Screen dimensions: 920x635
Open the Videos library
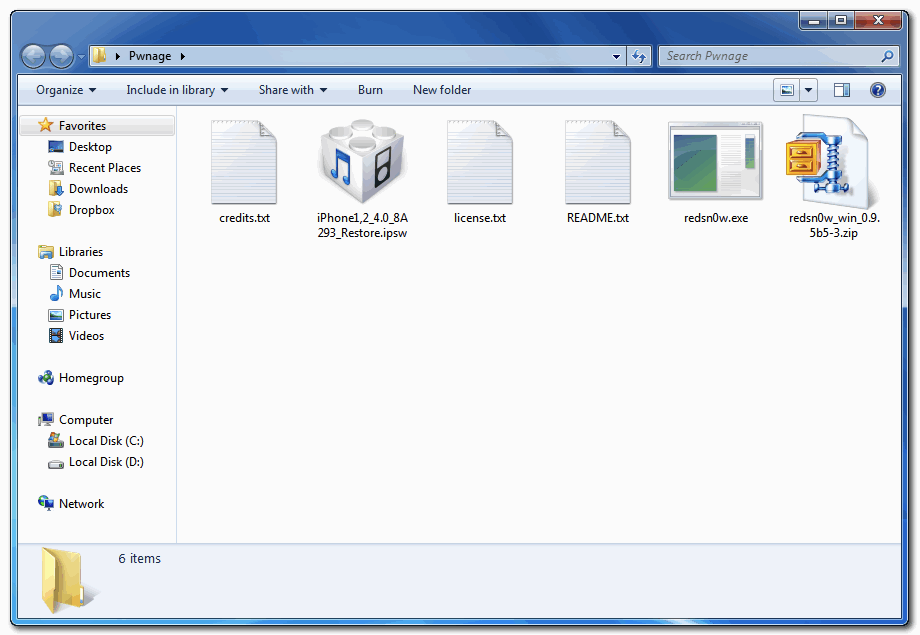coord(76,336)
